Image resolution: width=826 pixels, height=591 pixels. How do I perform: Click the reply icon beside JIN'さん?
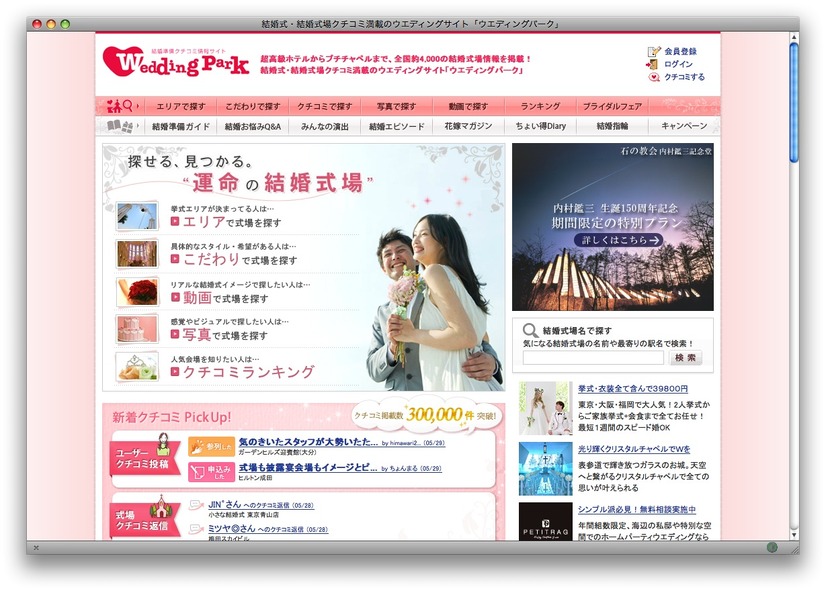(x=196, y=505)
